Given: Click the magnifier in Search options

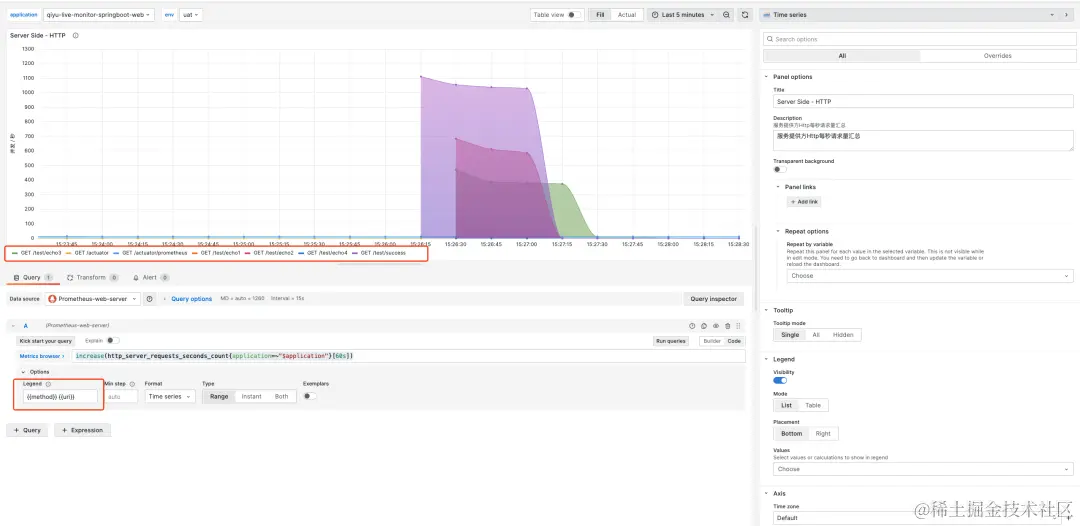Looking at the screenshot, I should pyautogui.click(x=770, y=39).
